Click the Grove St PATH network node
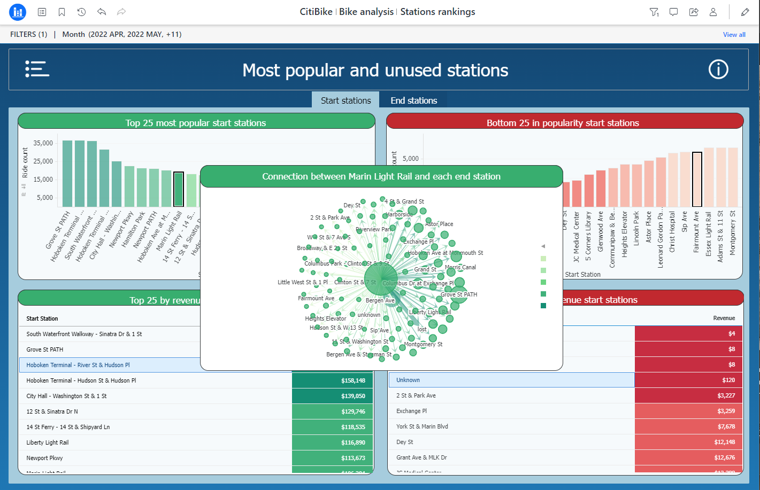This screenshot has height=490, width=760. (459, 294)
